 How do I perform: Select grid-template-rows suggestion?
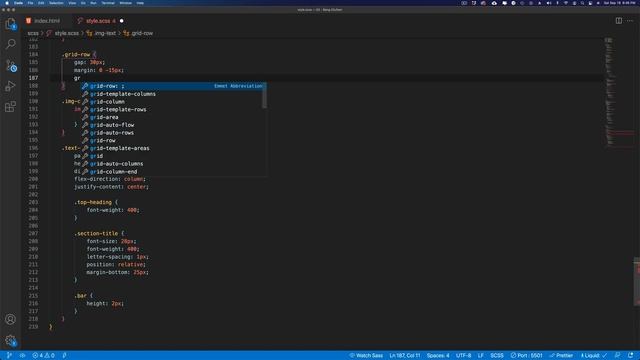(171, 109)
